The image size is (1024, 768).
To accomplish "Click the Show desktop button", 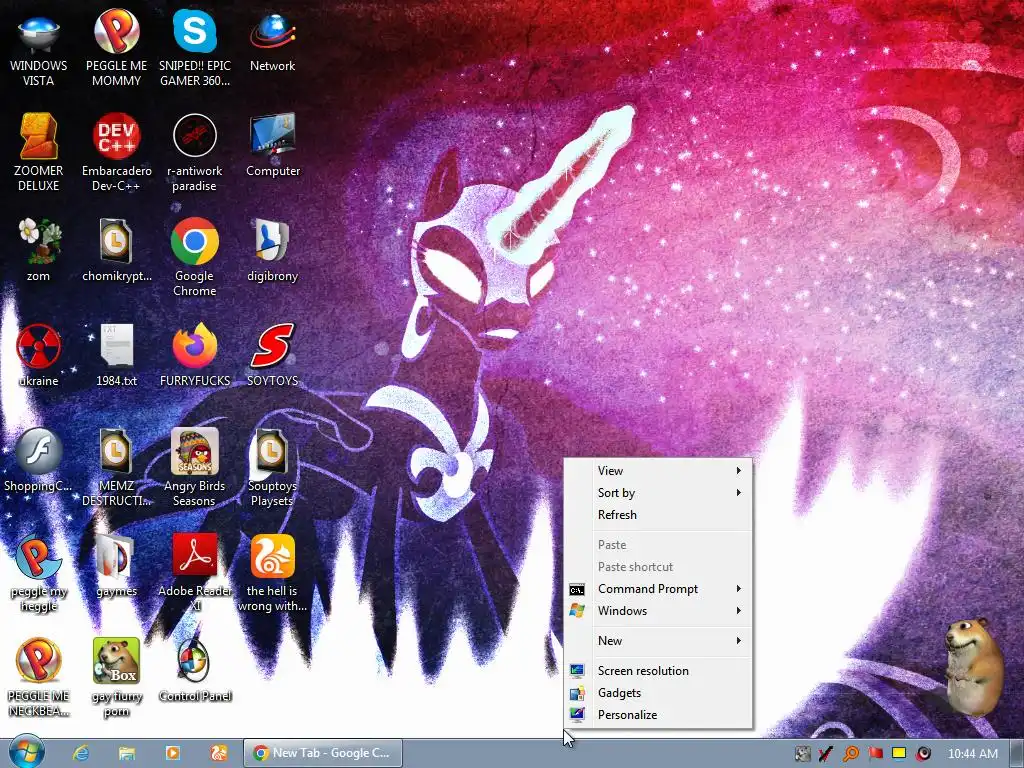I will tap(1016, 754).
